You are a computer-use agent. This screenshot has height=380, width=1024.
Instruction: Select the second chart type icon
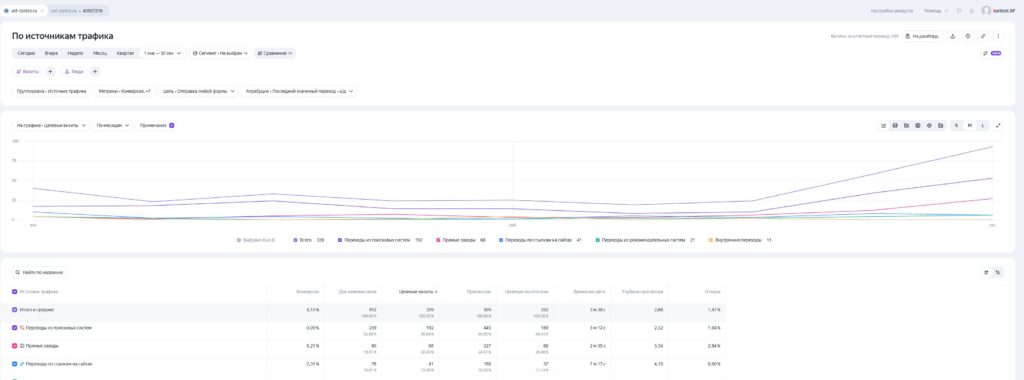895,125
